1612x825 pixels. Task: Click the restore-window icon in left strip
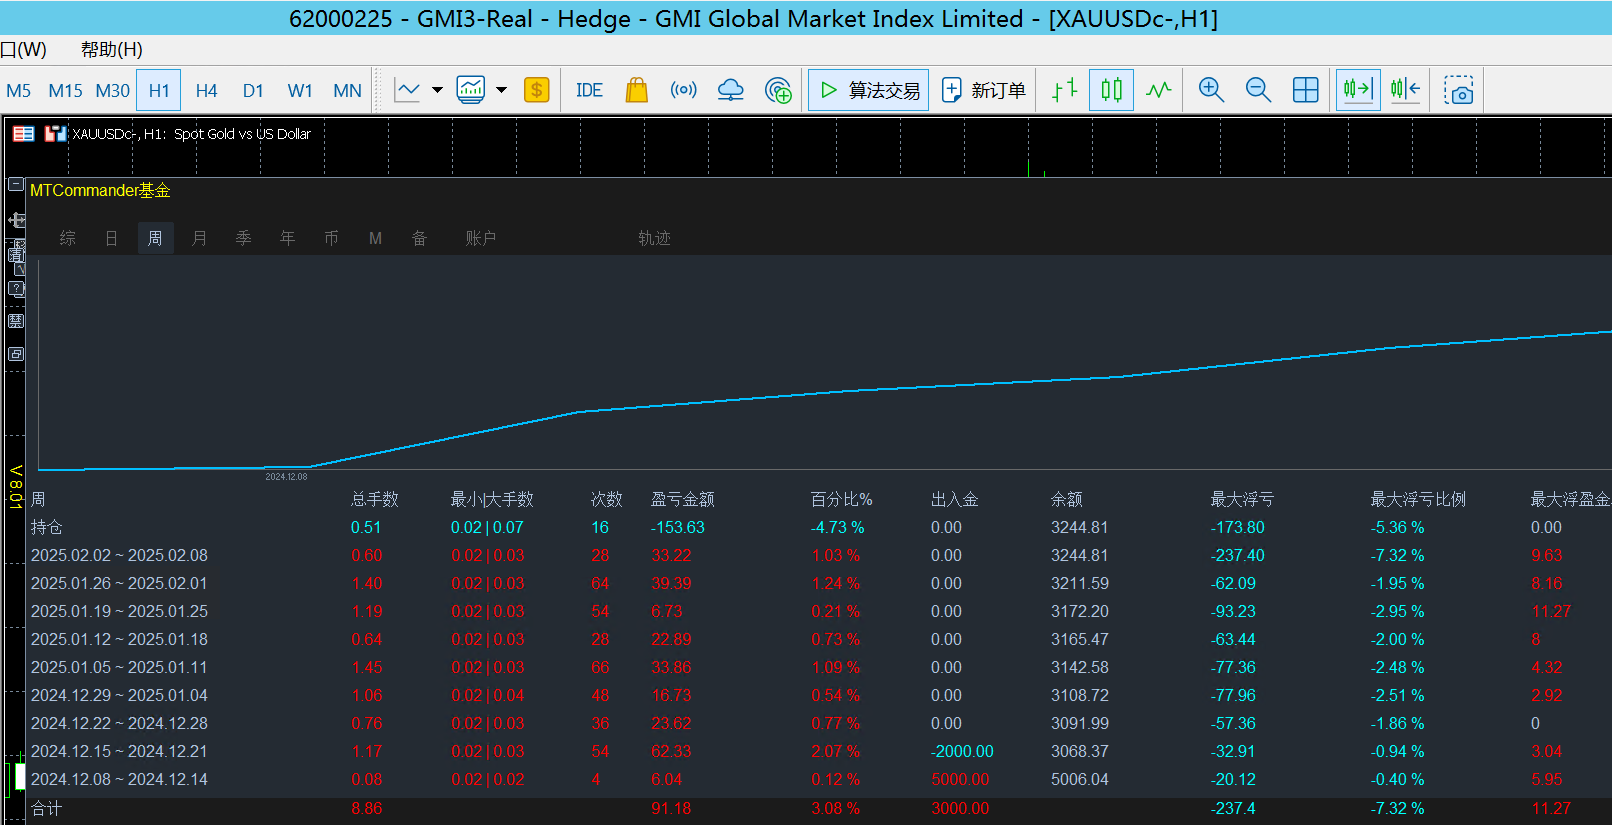tap(16, 354)
